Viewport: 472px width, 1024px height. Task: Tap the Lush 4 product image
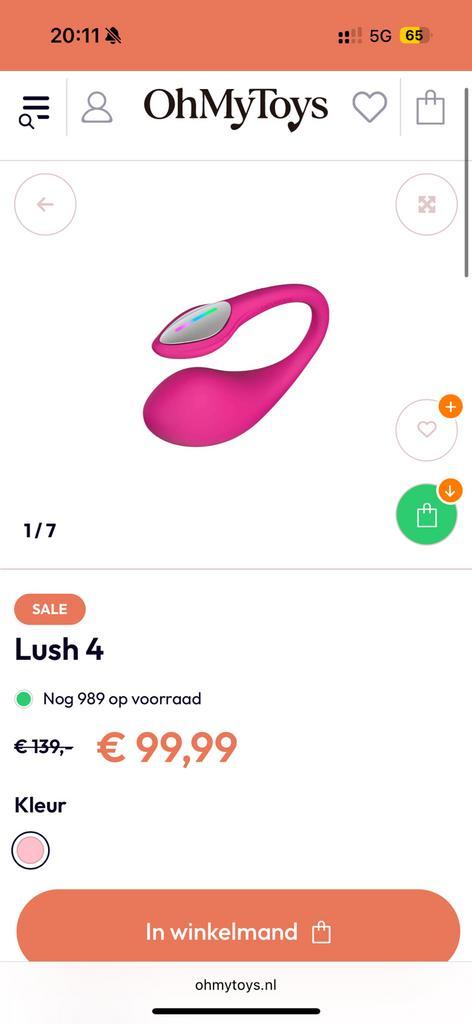point(236,365)
